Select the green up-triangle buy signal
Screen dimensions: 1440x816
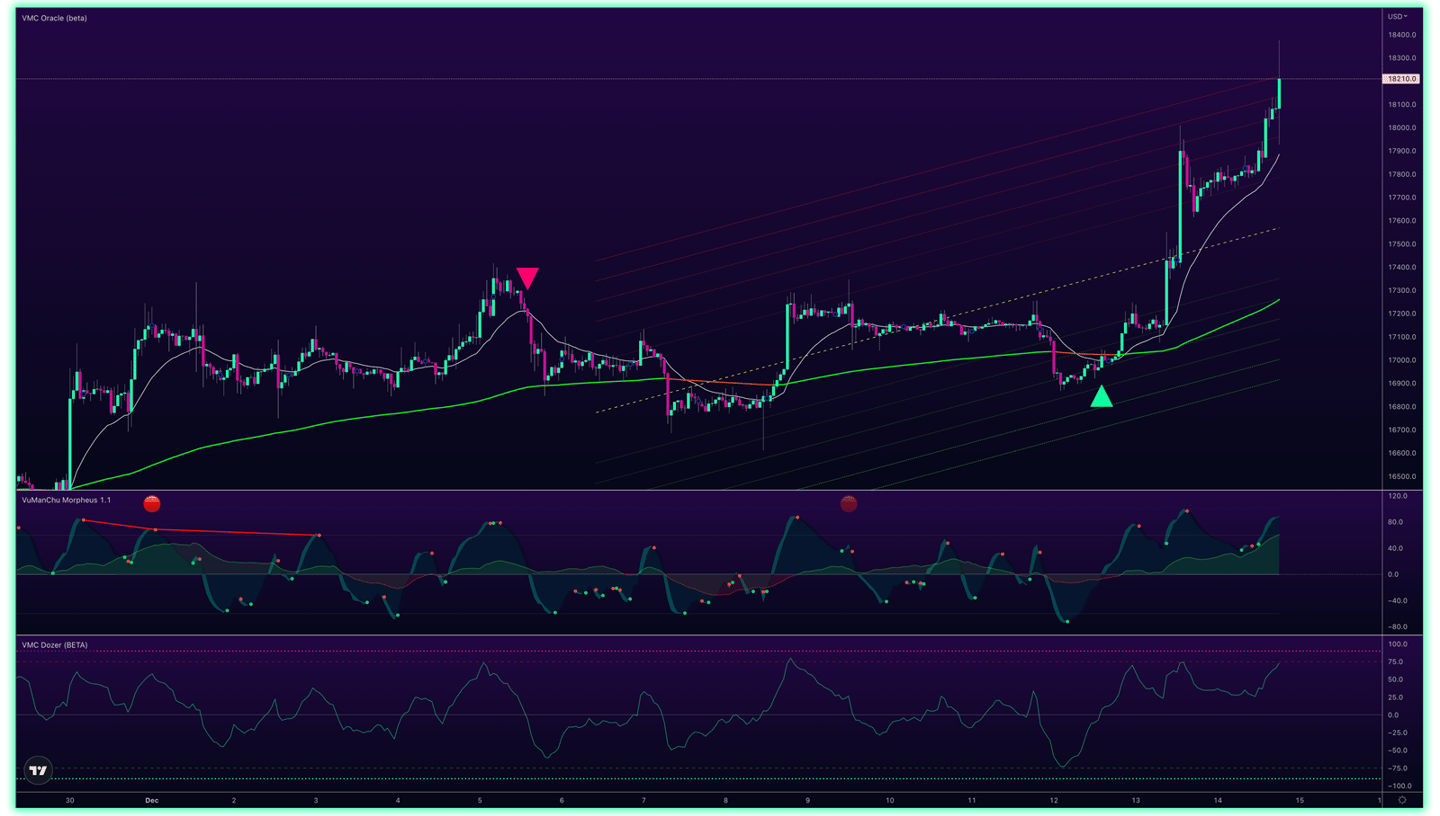click(x=1101, y=396)
